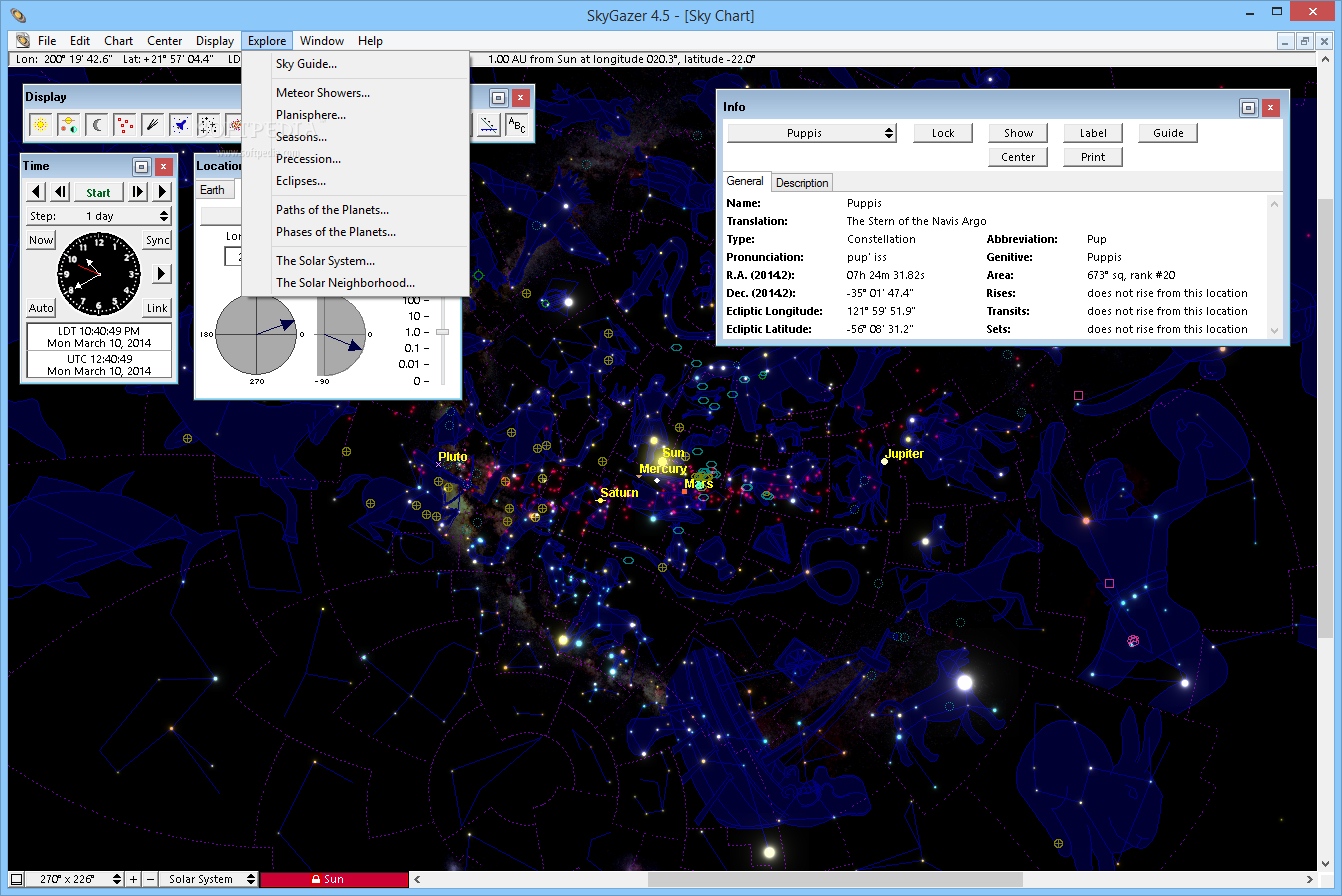Click the Pluto label on the sky chart
1342x896 pixels.
tap(452, 457)
